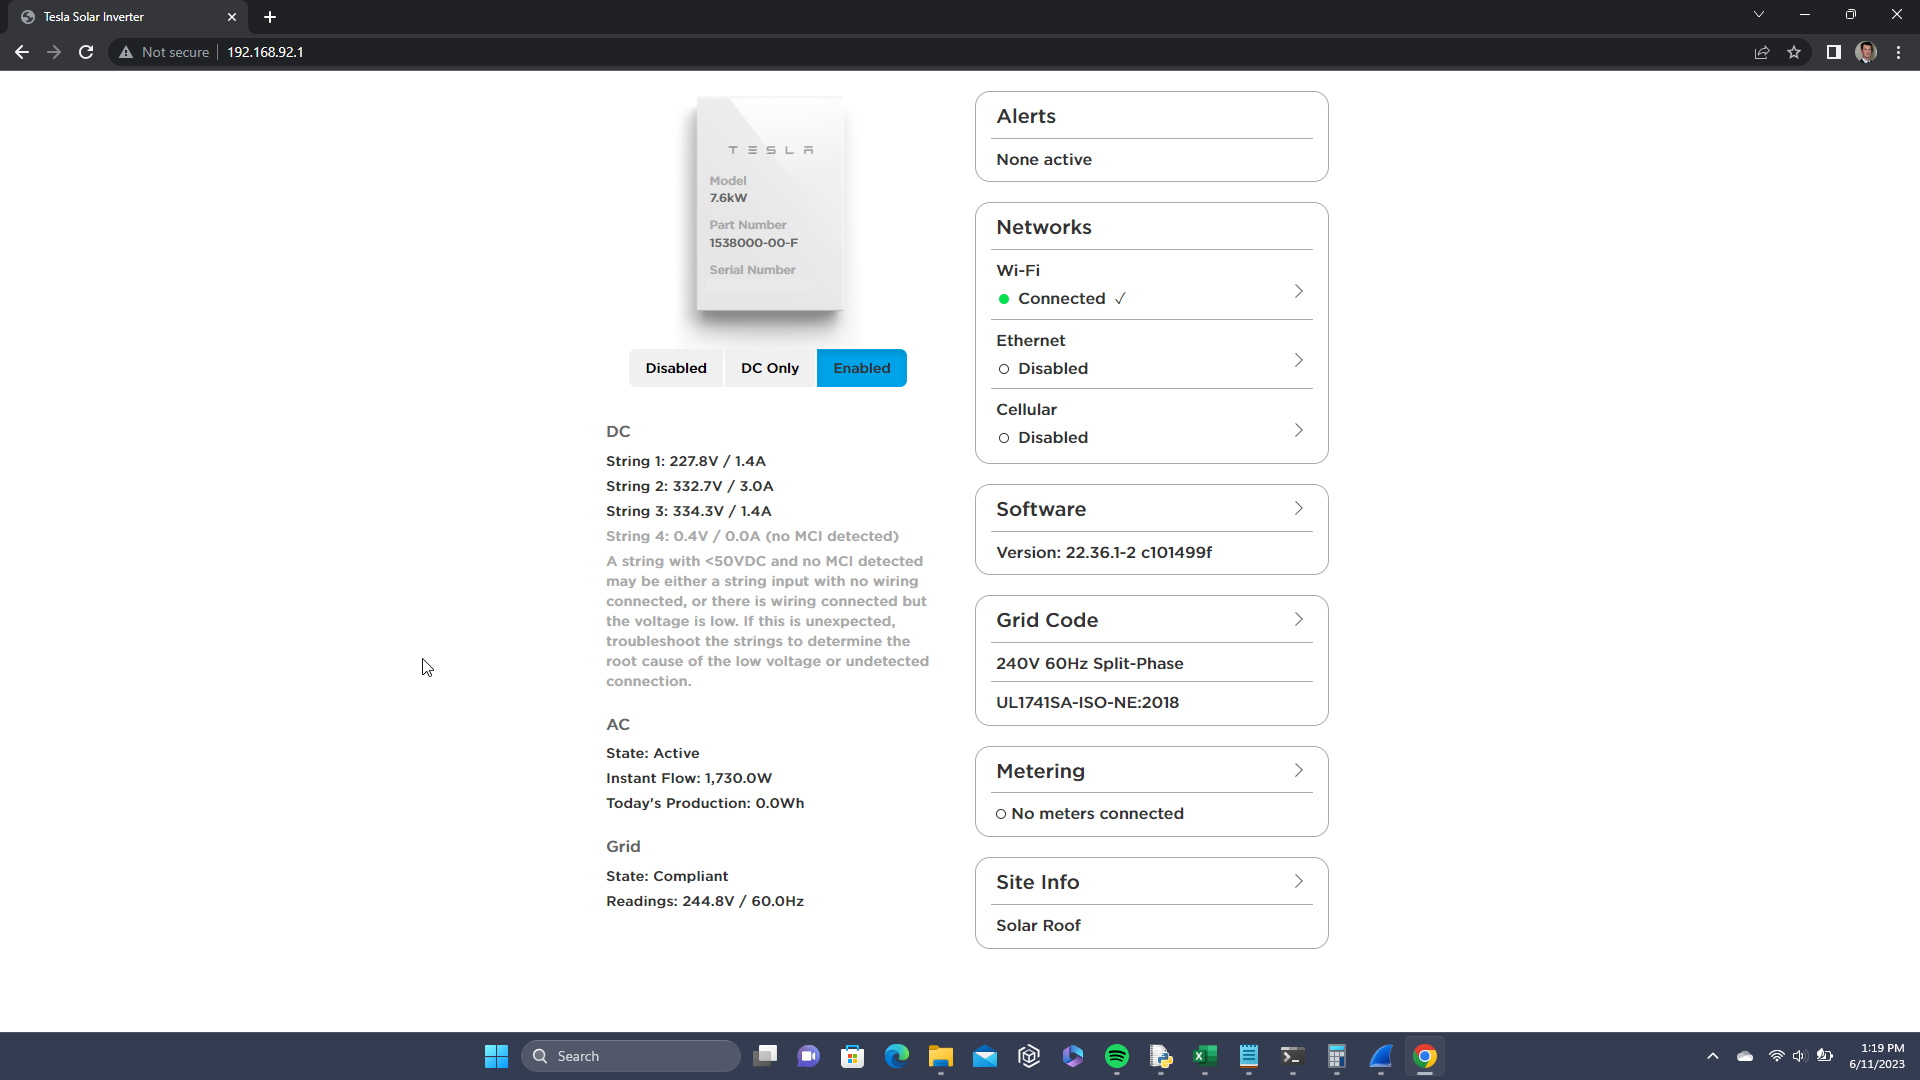Reload the Tesla Solar Inverter page

[x=86, y=51]
